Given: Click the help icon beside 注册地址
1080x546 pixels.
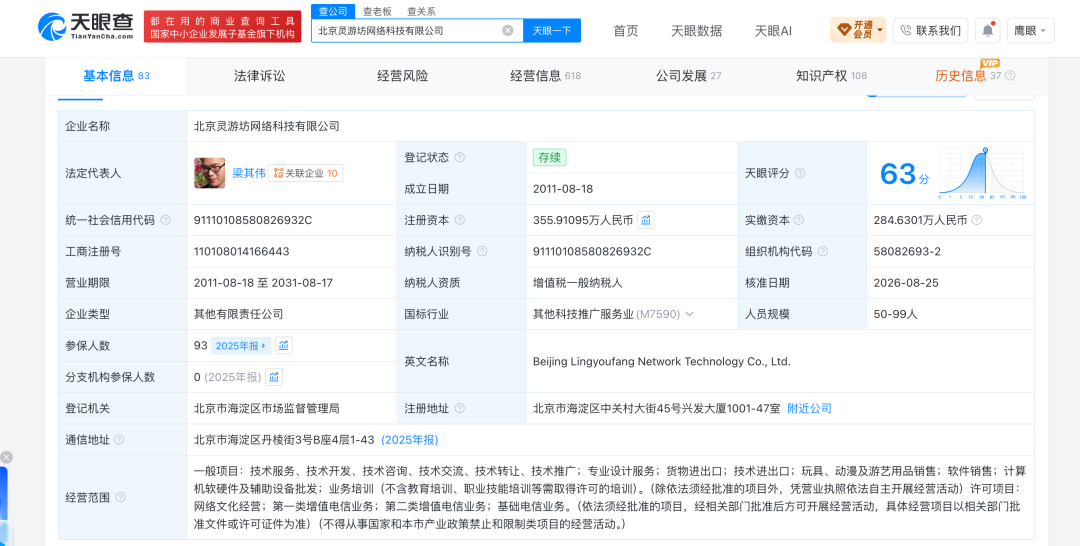Looking at the screenshot, I should coord(459,408).
